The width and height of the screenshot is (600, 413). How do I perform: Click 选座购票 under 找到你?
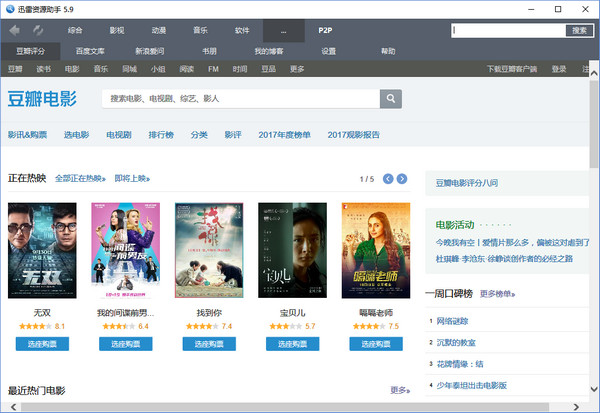[209, 344]
